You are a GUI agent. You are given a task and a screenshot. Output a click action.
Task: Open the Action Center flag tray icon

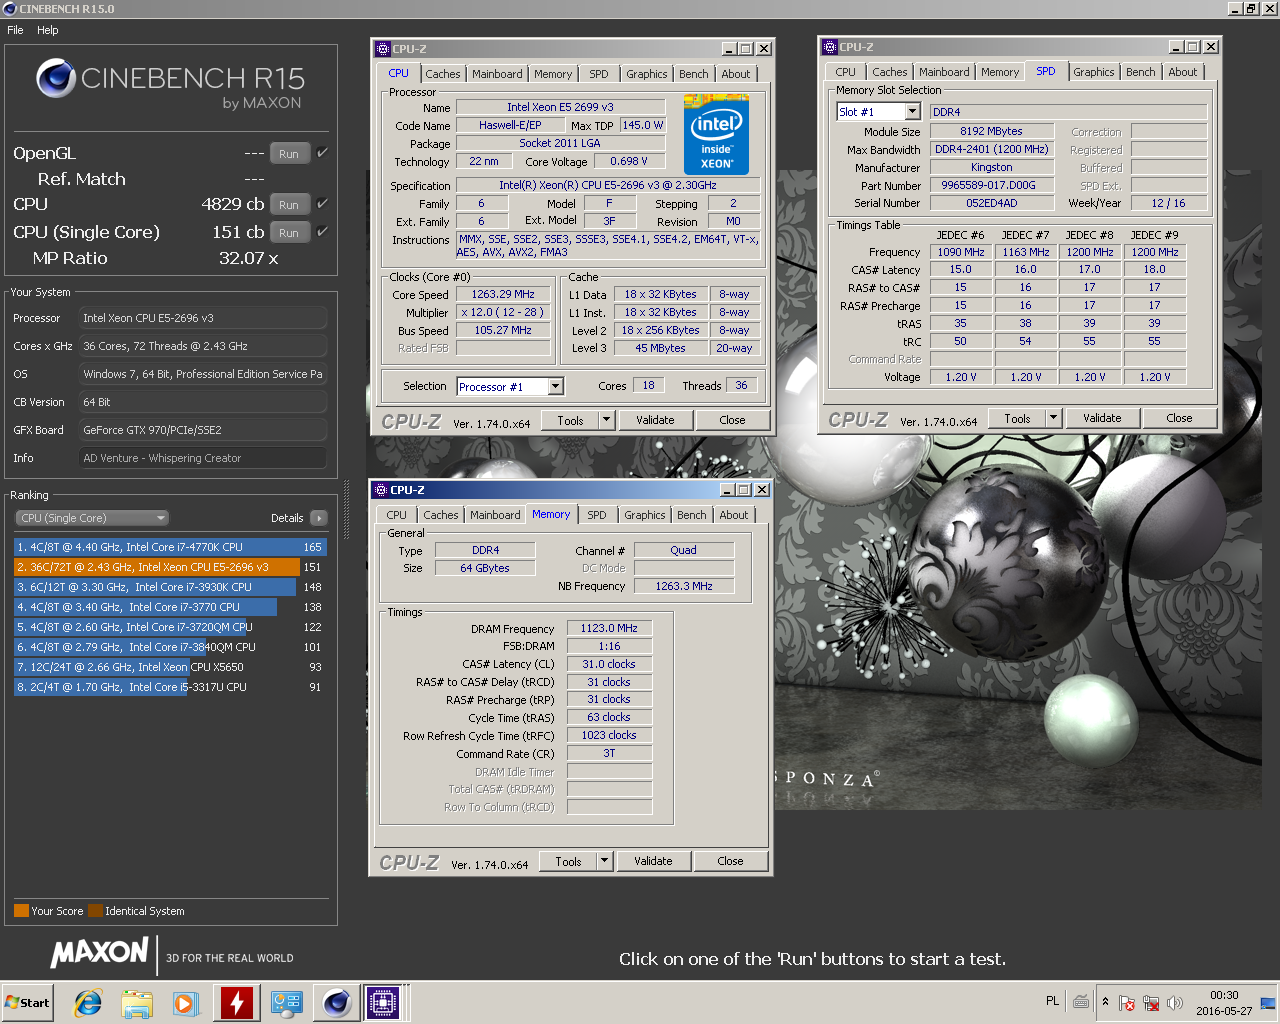[1127, 1002]
